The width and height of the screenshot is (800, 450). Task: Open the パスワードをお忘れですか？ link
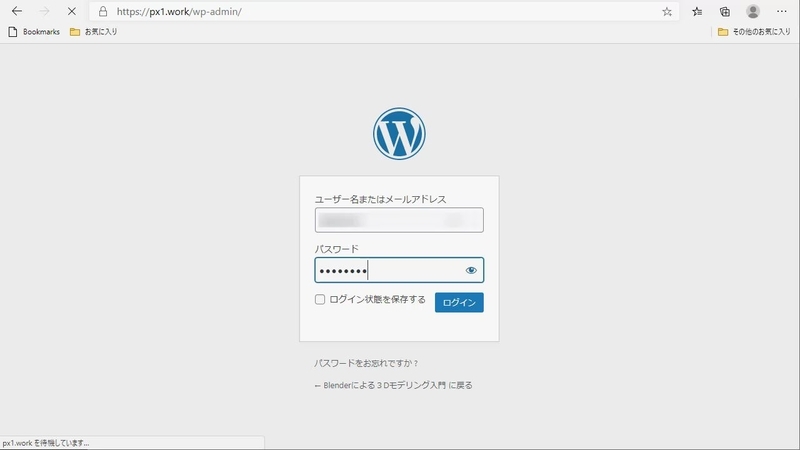point(366,363)
